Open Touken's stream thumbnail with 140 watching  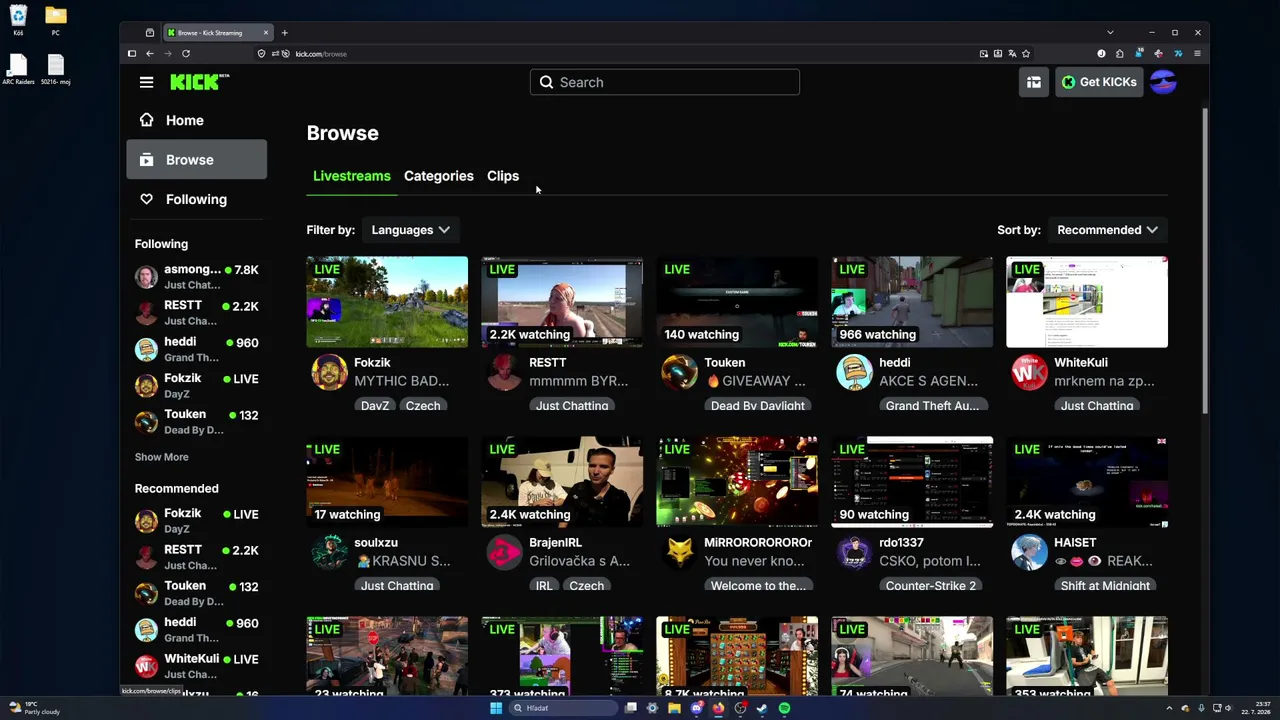pyautogui.click(x=737, y=302)
